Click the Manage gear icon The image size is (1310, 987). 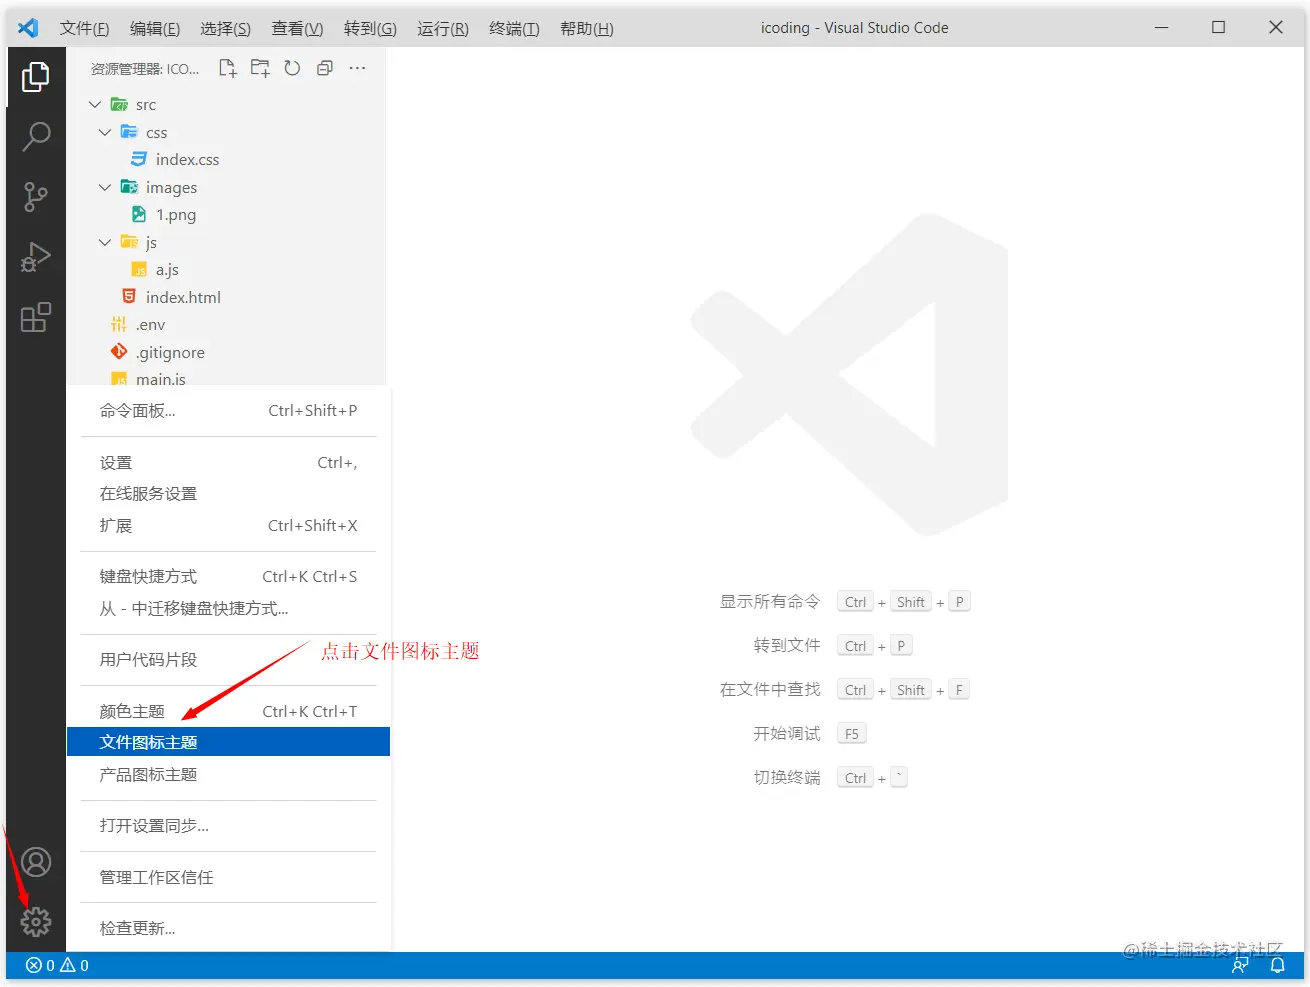36,921
